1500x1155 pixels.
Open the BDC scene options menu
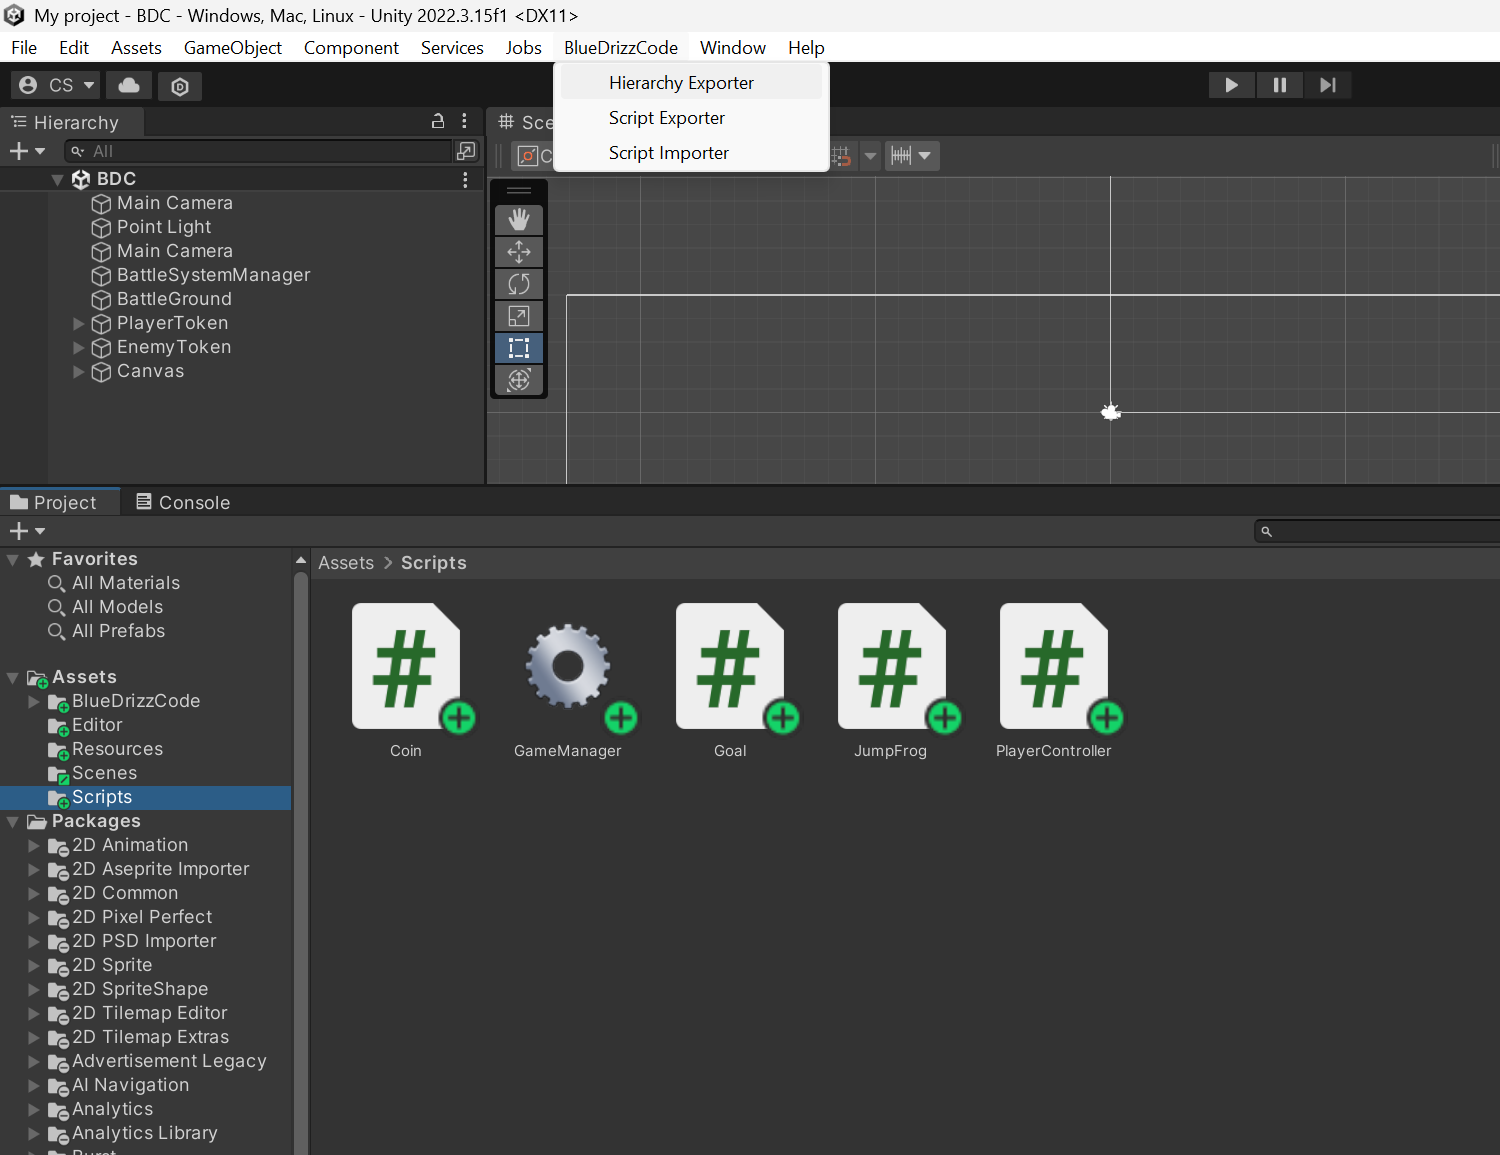point(465,179)
